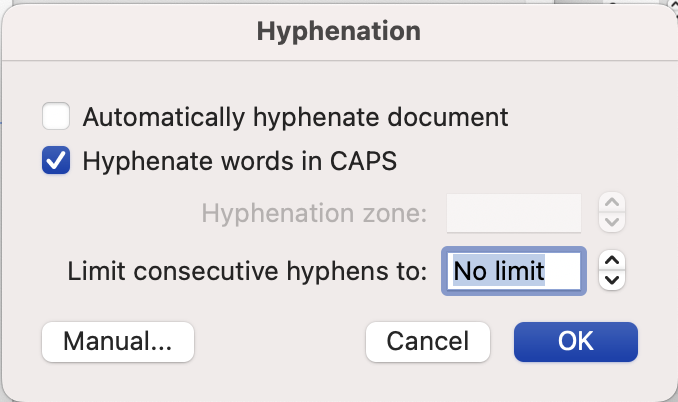This screenshot has height=402, width=678.
Task: Click the empty box left of Automatically hyphenate
Action: 56,117
